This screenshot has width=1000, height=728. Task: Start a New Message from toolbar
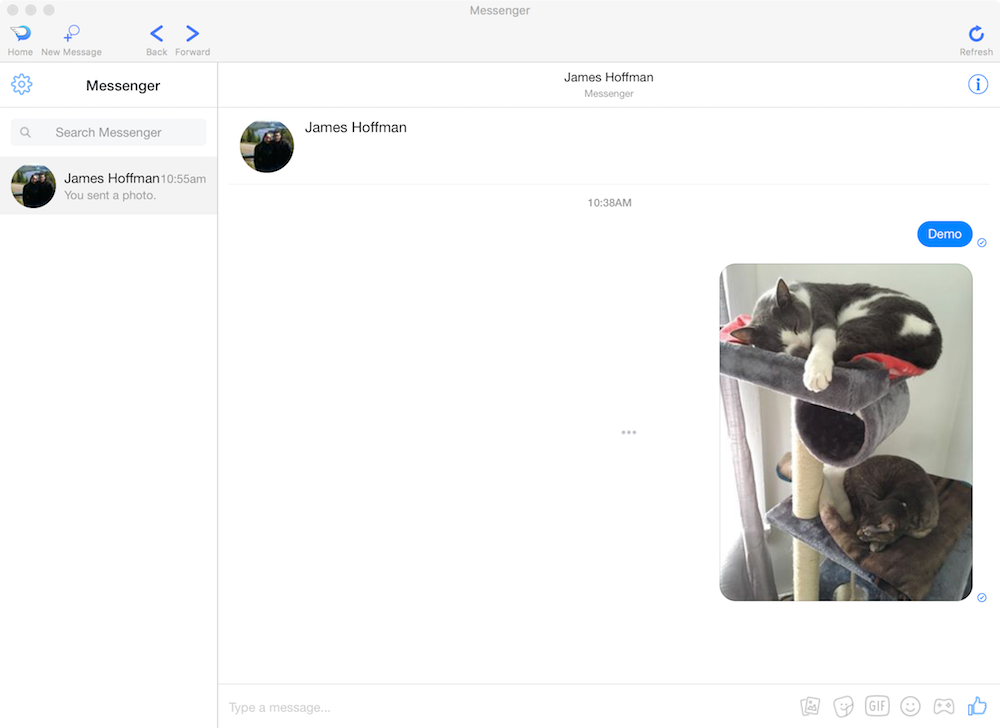71,35
